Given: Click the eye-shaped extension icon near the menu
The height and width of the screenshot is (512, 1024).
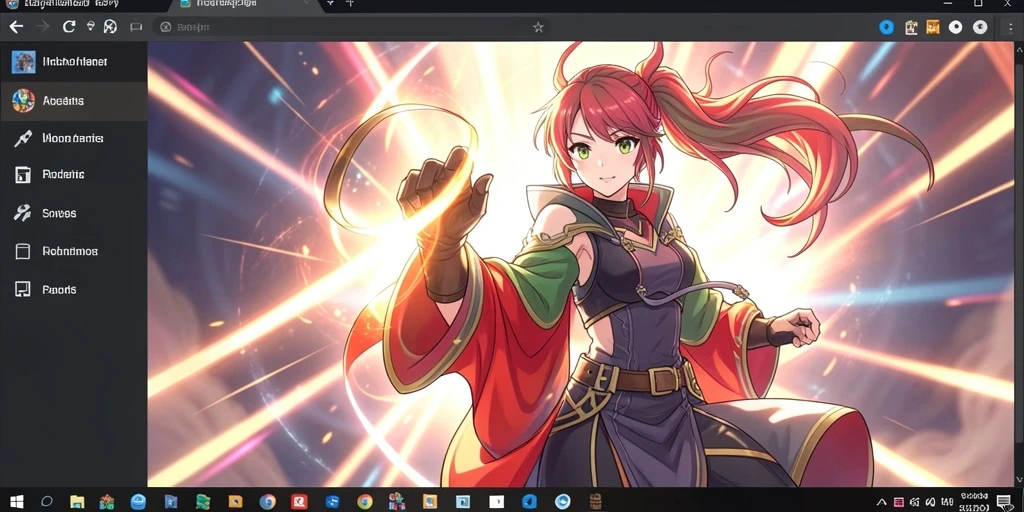Looking at the screenshot, I should click(x=980, y=27).
